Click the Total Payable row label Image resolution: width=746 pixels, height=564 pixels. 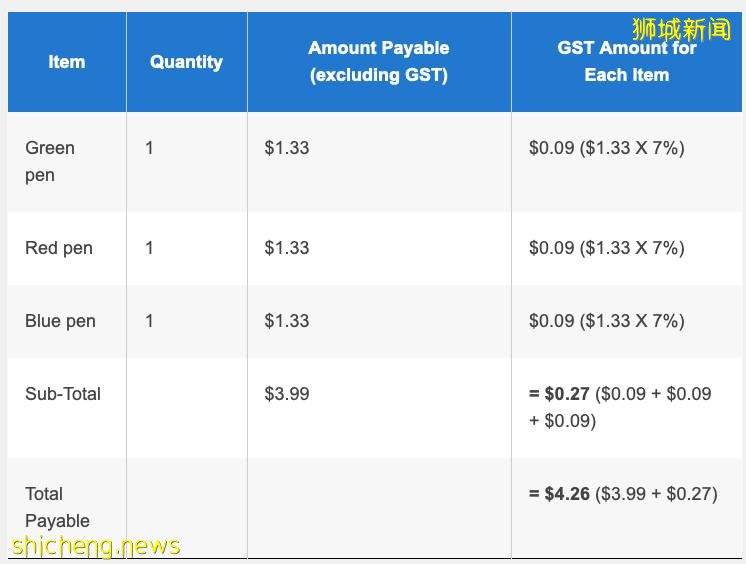tap(58, 507)
